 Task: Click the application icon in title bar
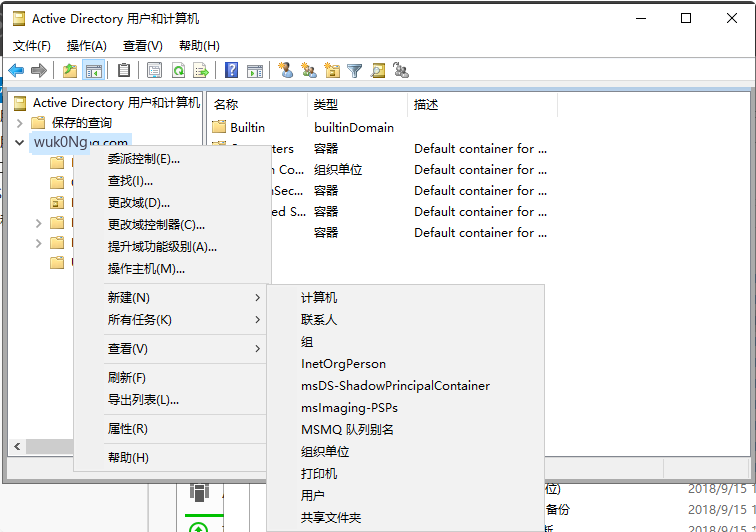click(19, 19)
